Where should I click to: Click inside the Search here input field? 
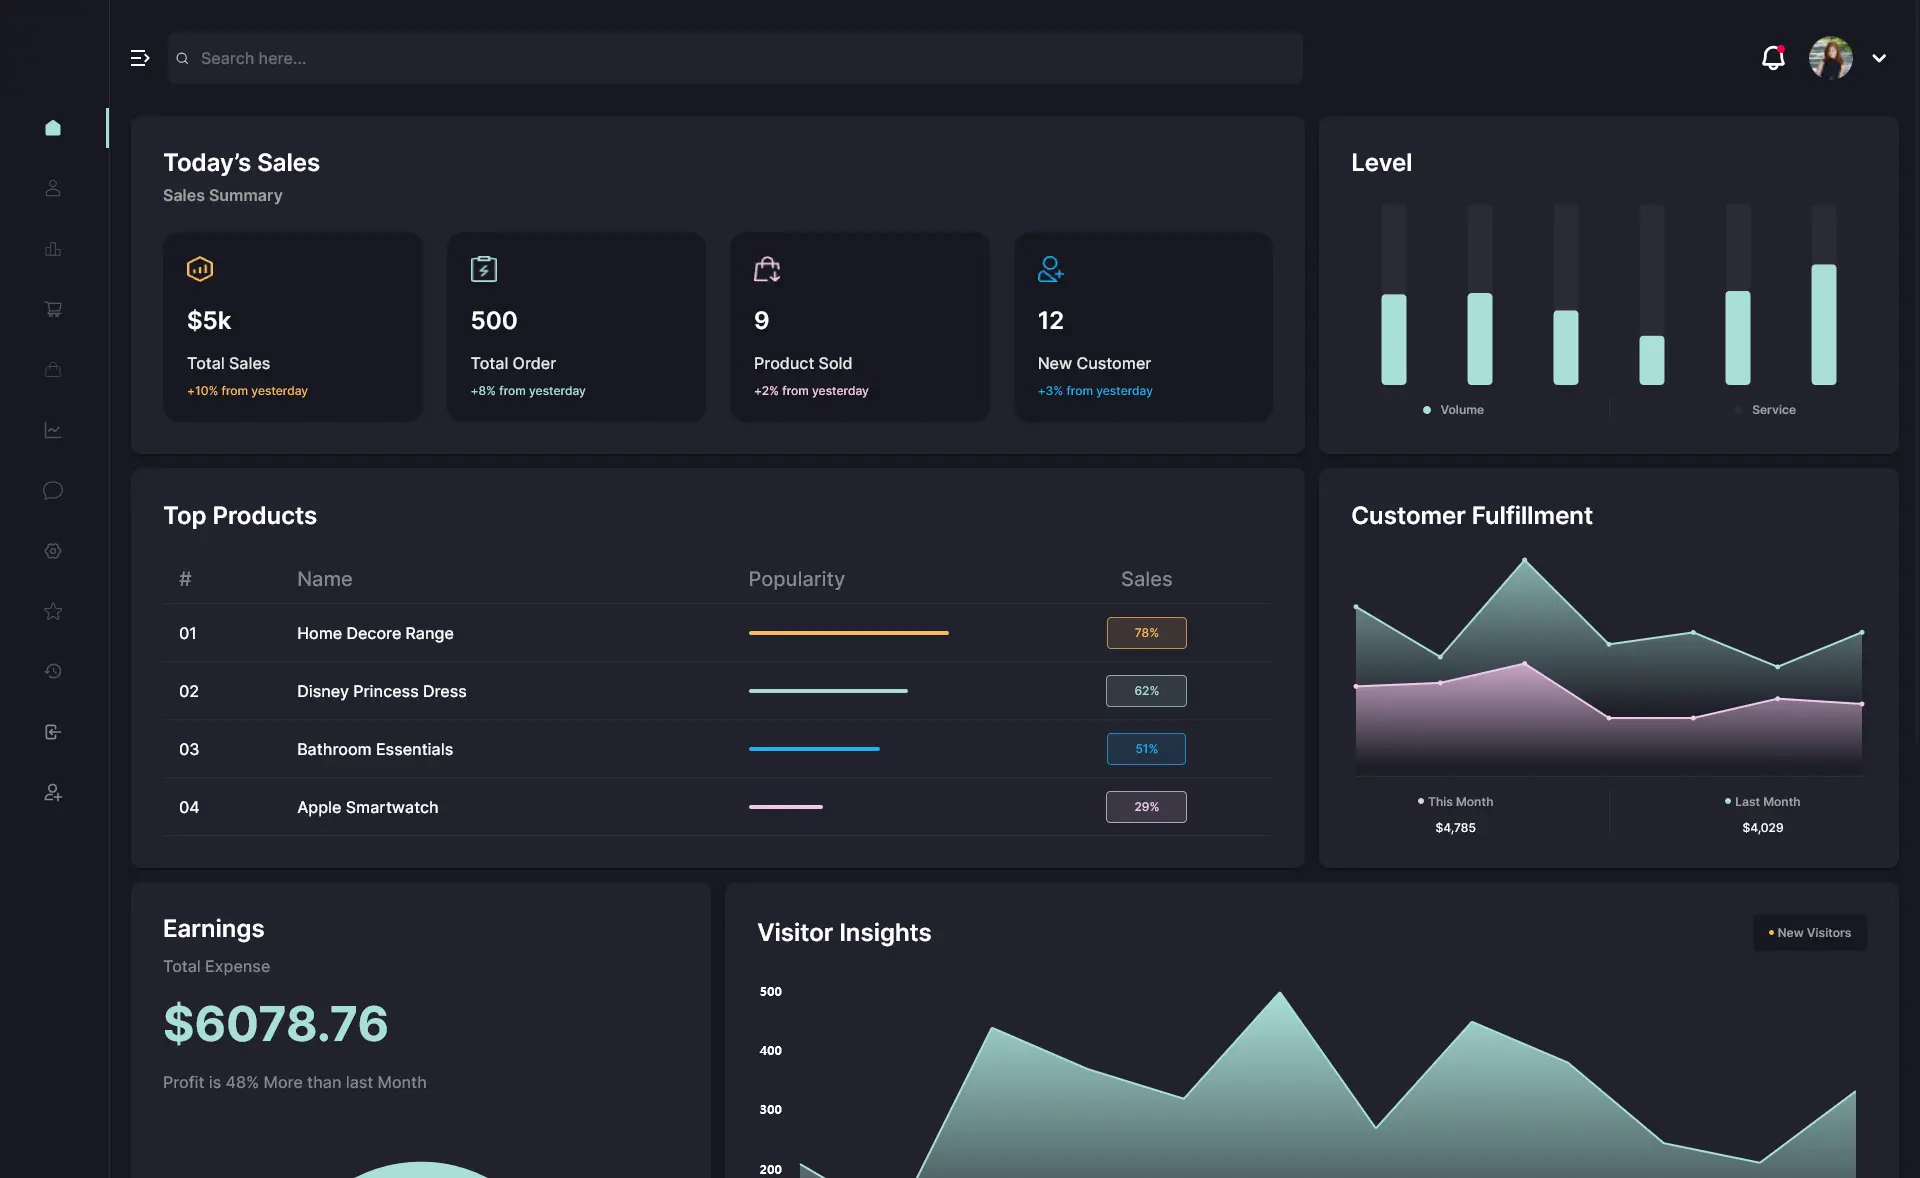(734, 58)
